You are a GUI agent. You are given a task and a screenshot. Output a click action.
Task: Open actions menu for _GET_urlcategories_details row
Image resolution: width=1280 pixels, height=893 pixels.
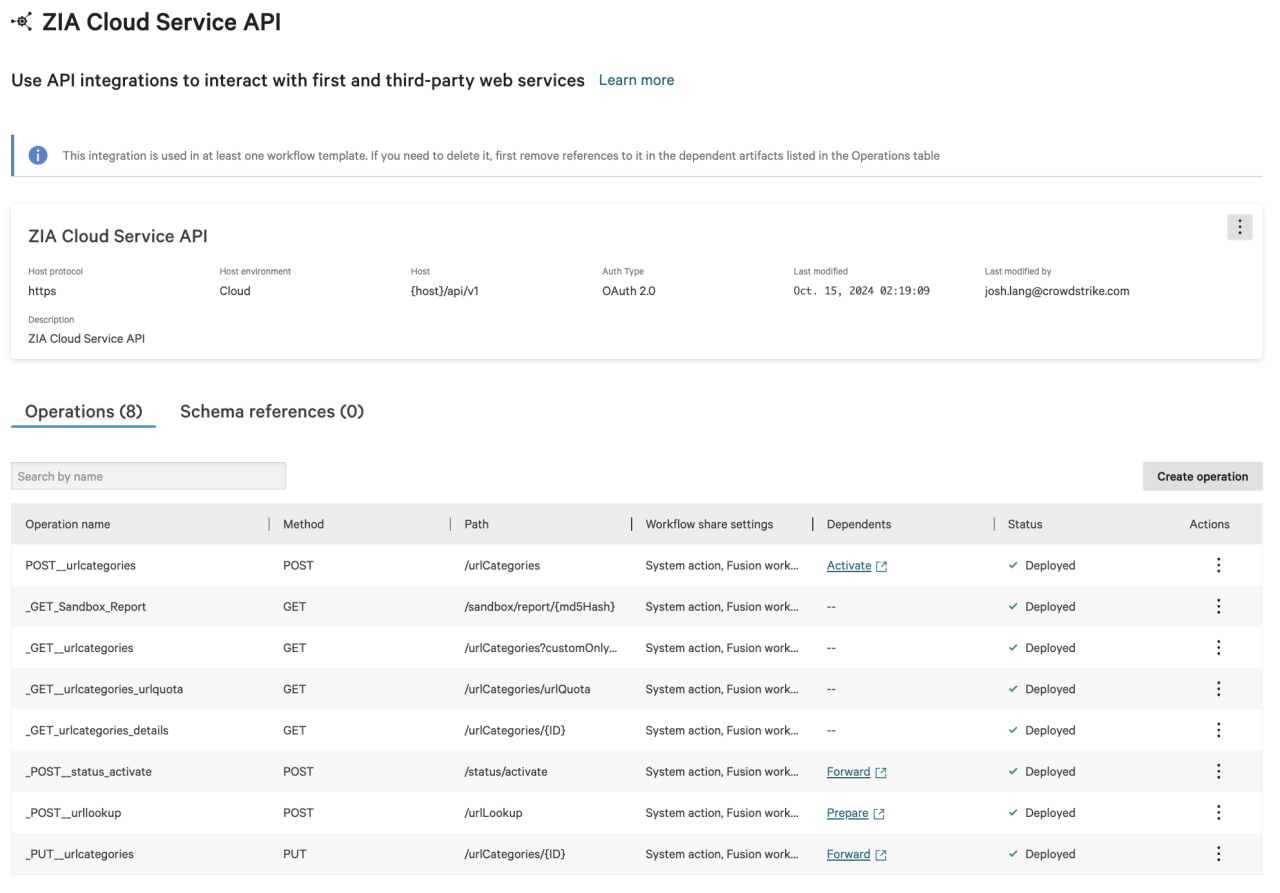(1218, 730)
